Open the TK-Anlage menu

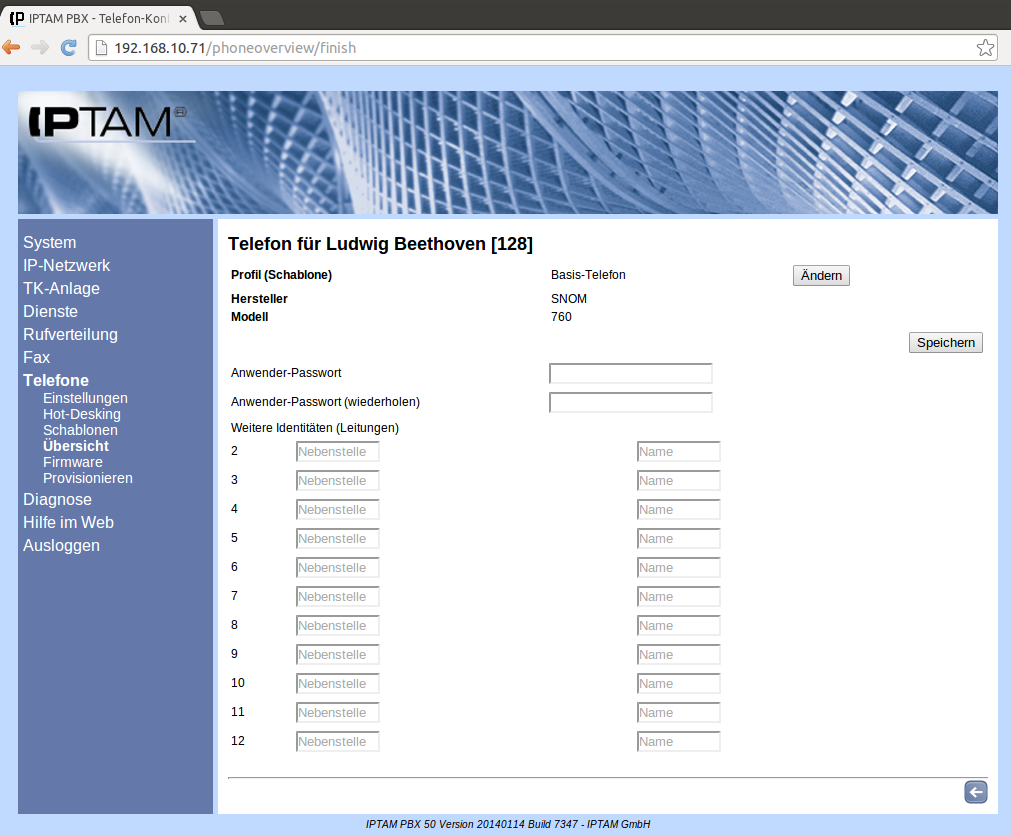(x=61, y=288)
